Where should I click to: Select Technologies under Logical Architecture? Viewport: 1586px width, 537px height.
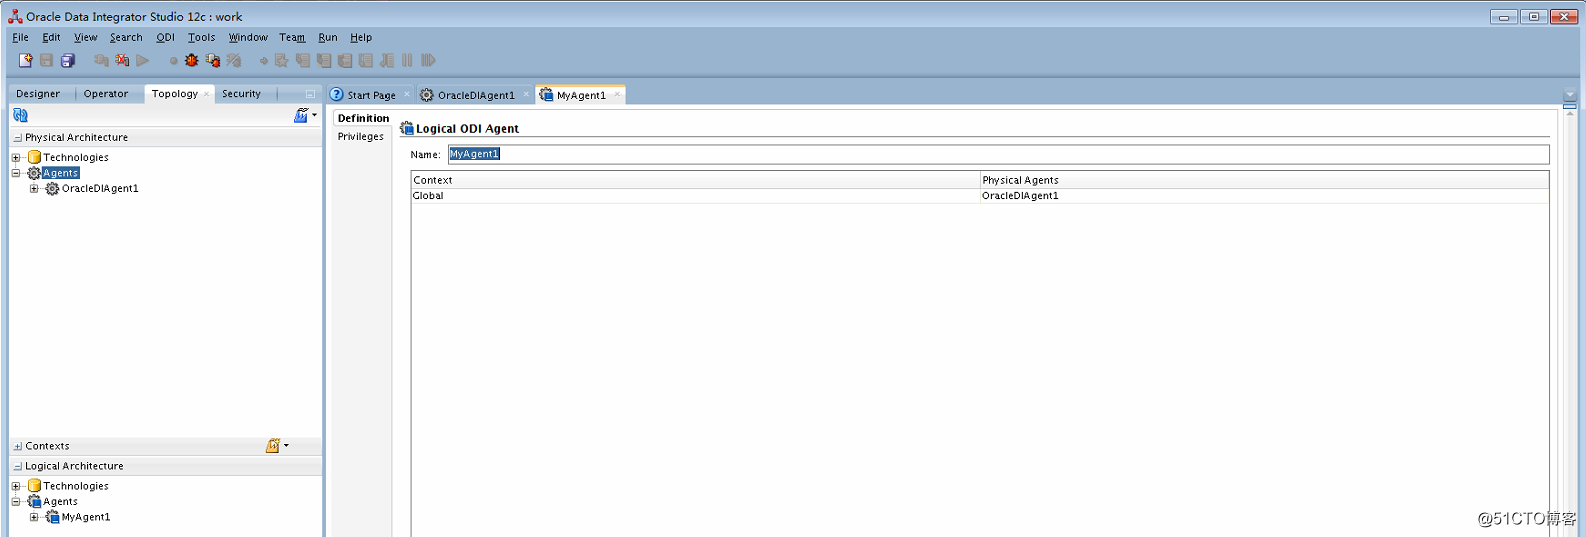[x=76, y=486]
